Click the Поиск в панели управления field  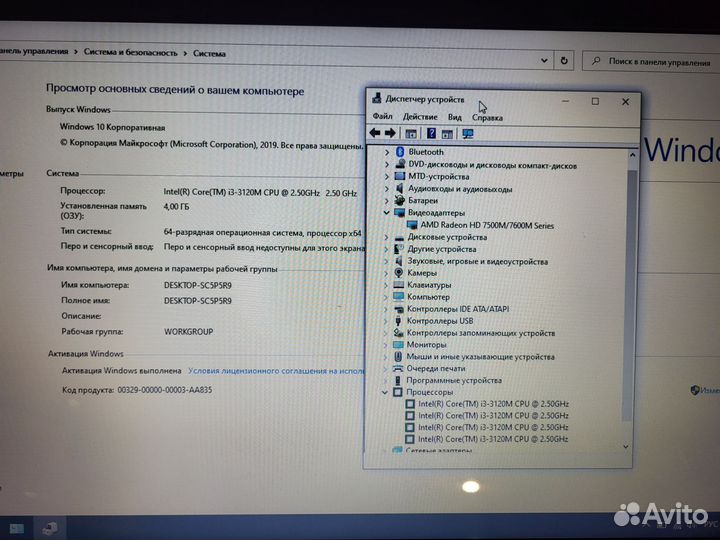[x=652, y=62]
